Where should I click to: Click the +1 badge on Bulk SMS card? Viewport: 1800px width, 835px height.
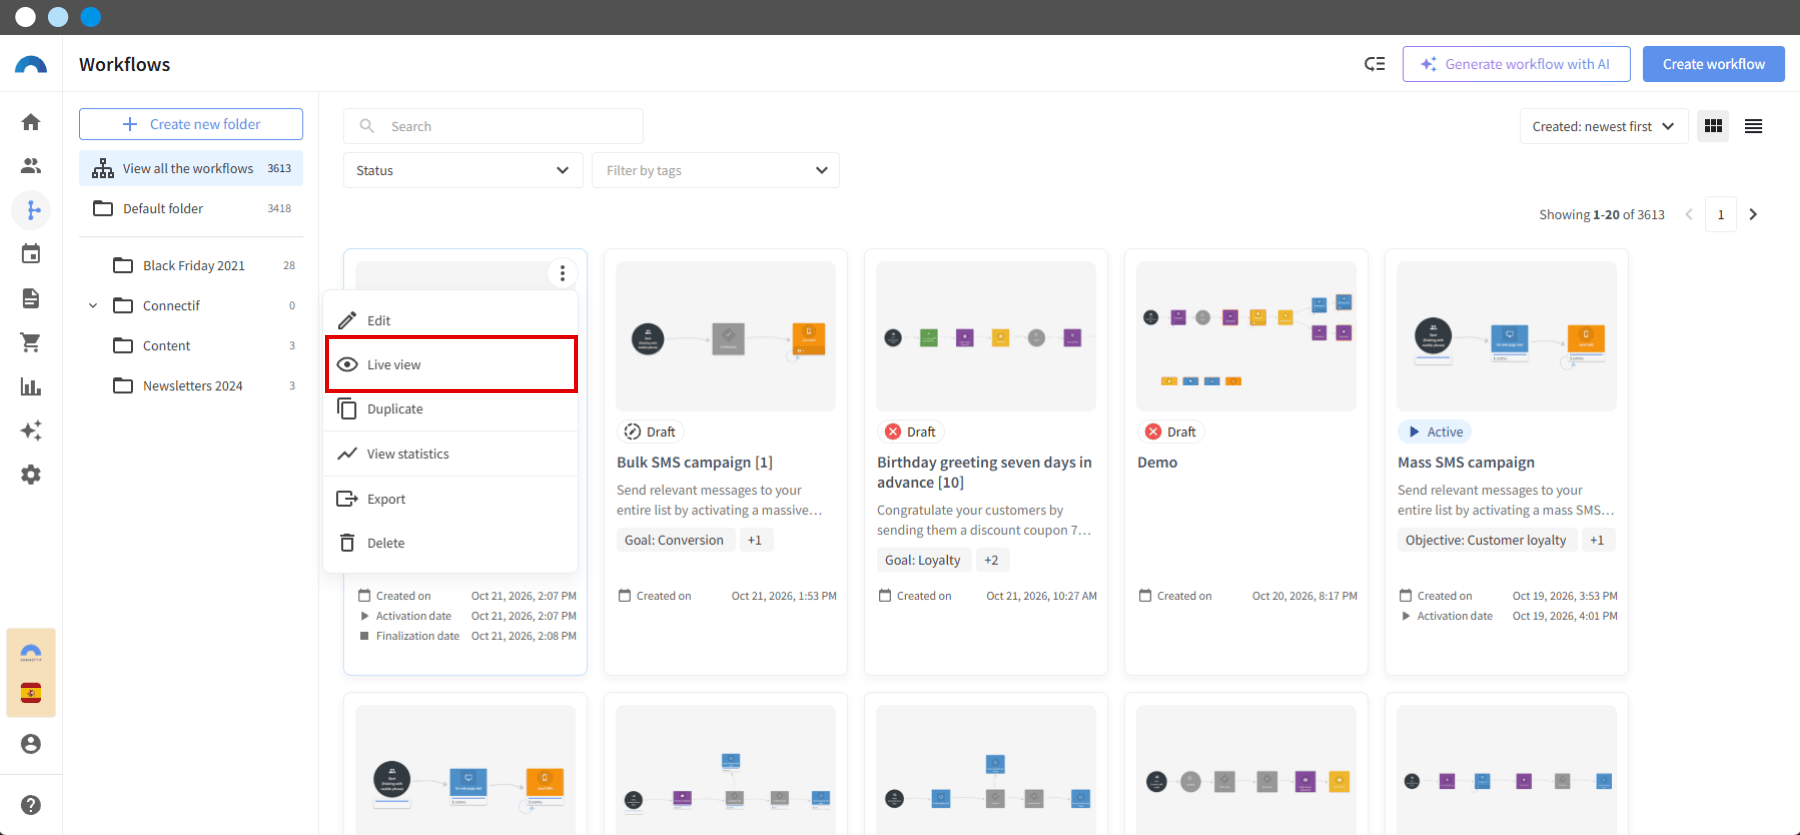pyautogui.click(x=755, y=540)
